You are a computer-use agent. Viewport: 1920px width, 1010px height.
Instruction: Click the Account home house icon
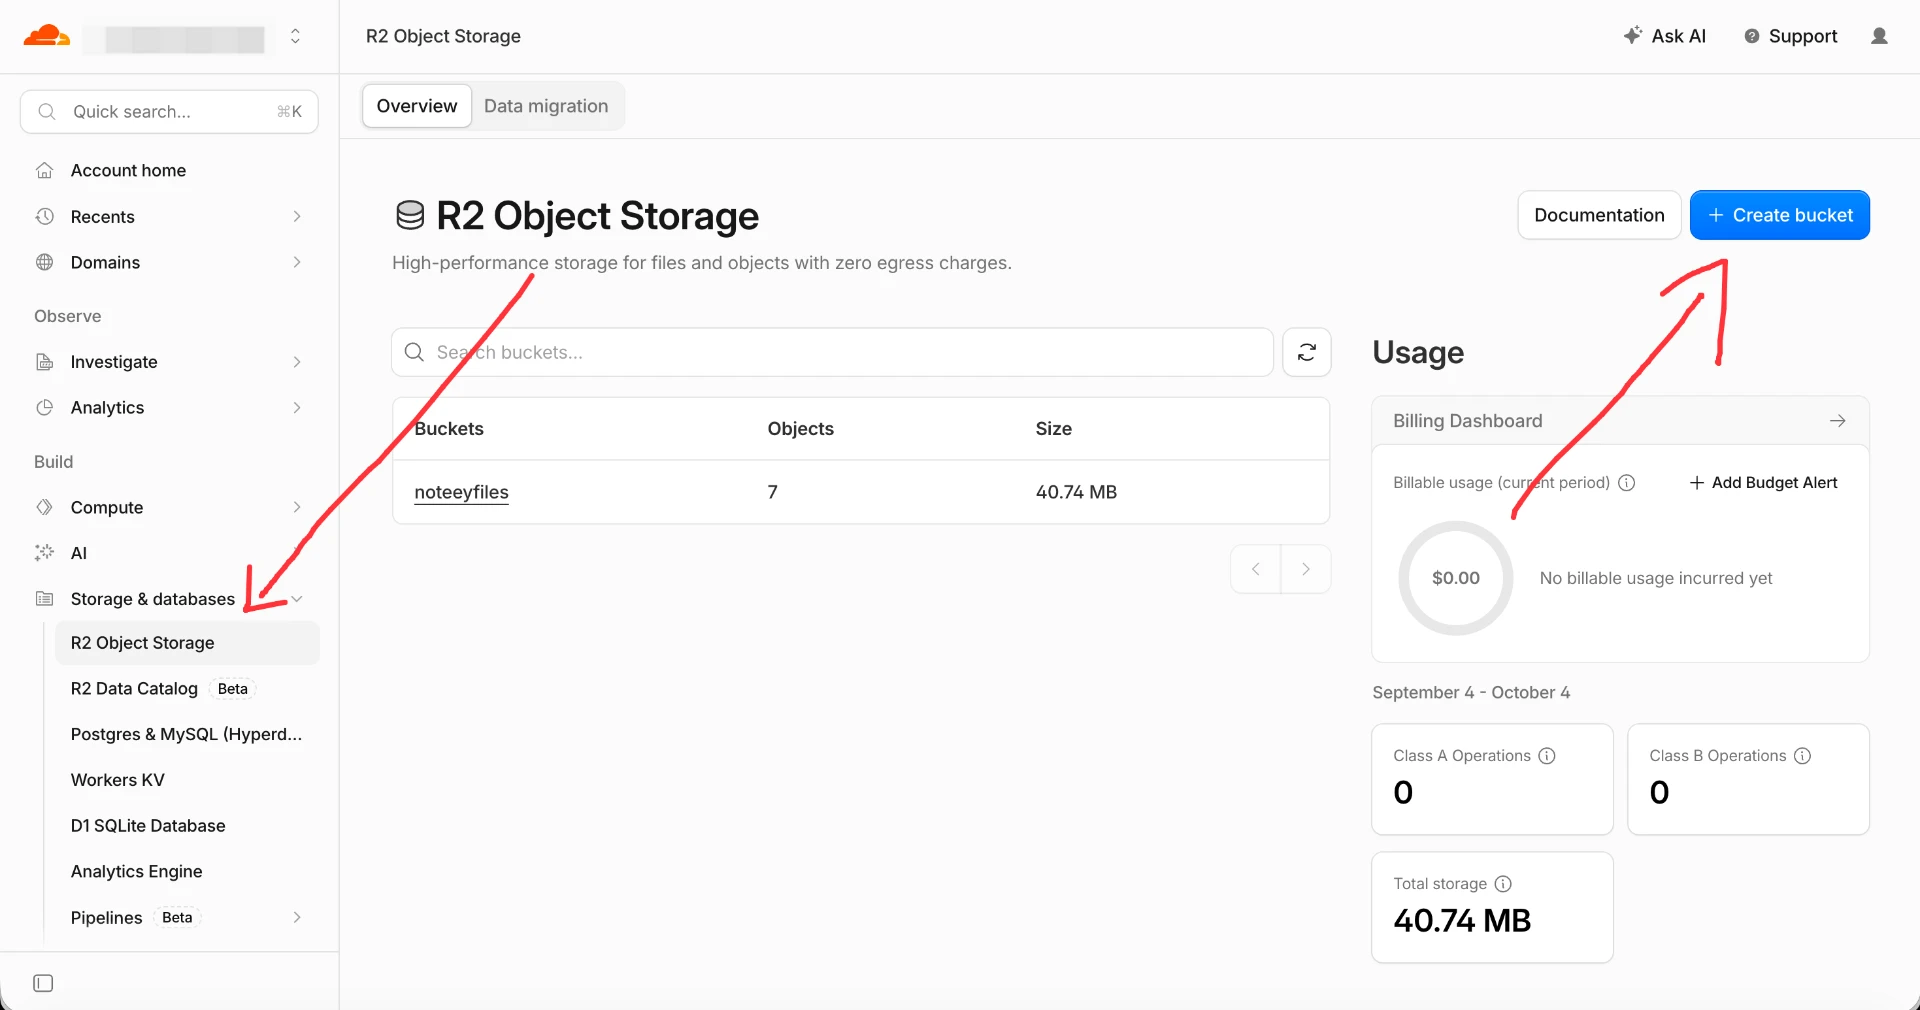(44, 171)
